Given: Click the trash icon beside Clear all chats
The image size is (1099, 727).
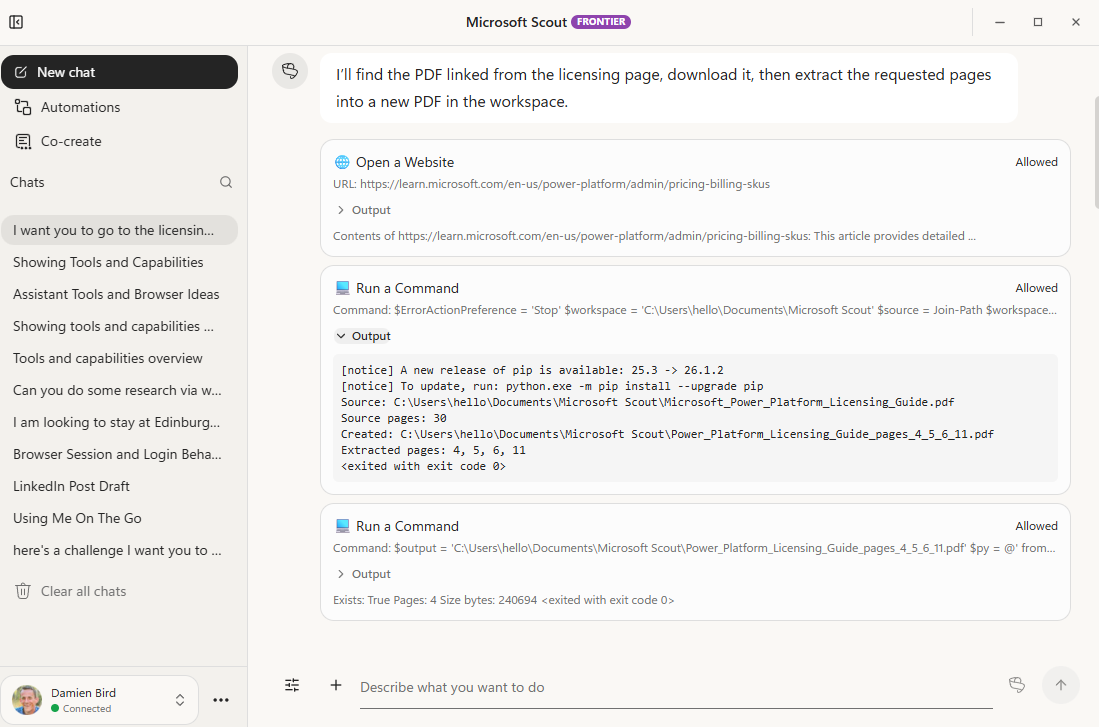Looking at the screenshot, I should [23, 591].
